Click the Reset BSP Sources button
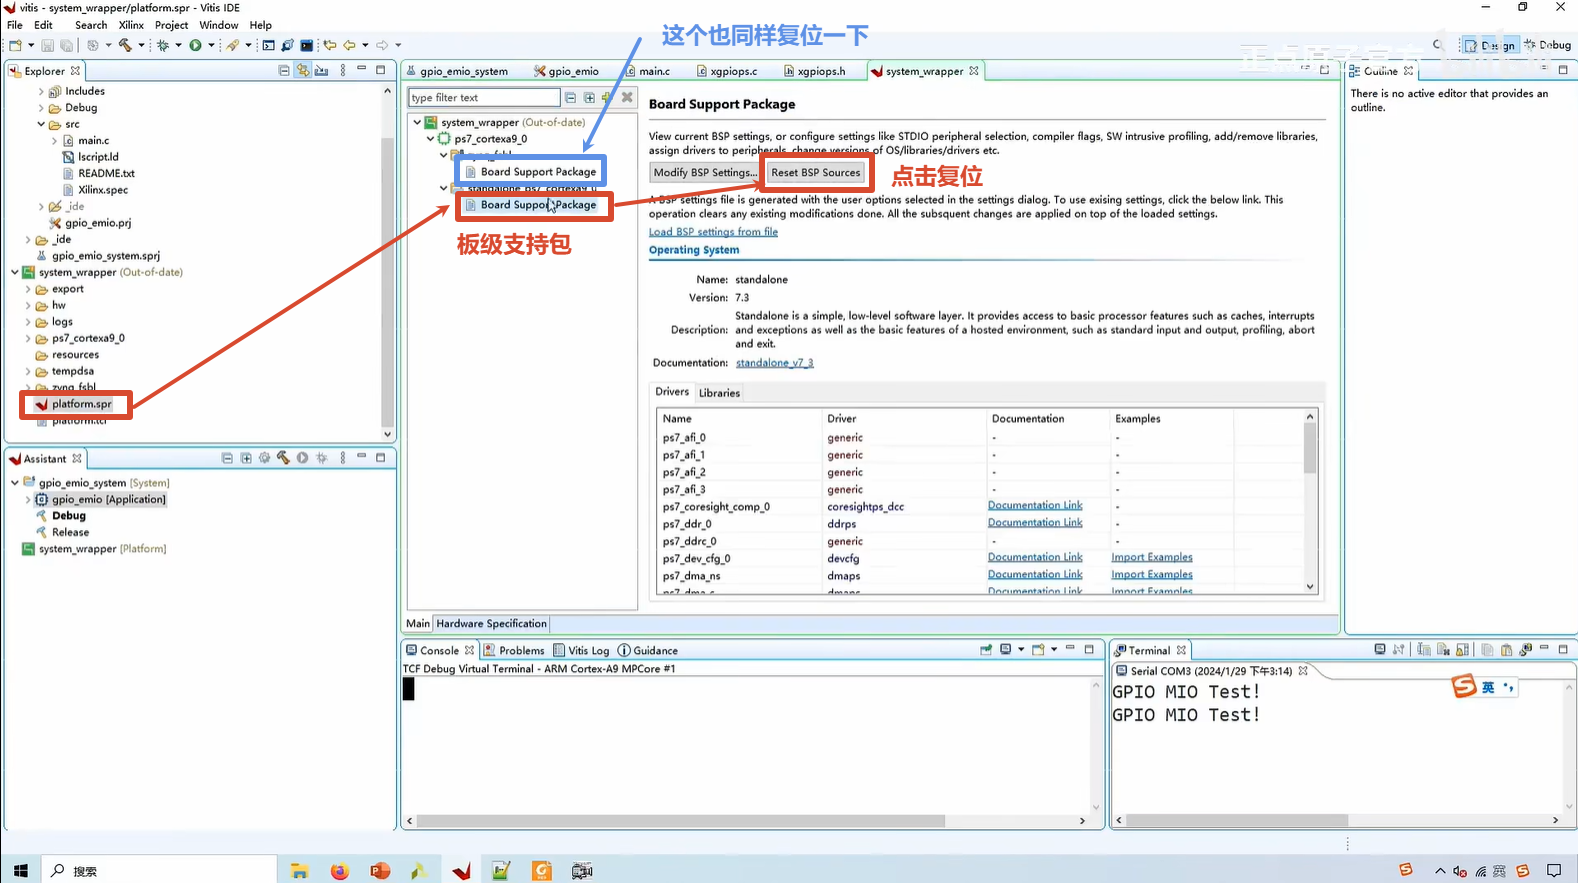Image resolution: width=1578 pixels, height=883 pixels. pyautogui.click(x=815, y=172)
